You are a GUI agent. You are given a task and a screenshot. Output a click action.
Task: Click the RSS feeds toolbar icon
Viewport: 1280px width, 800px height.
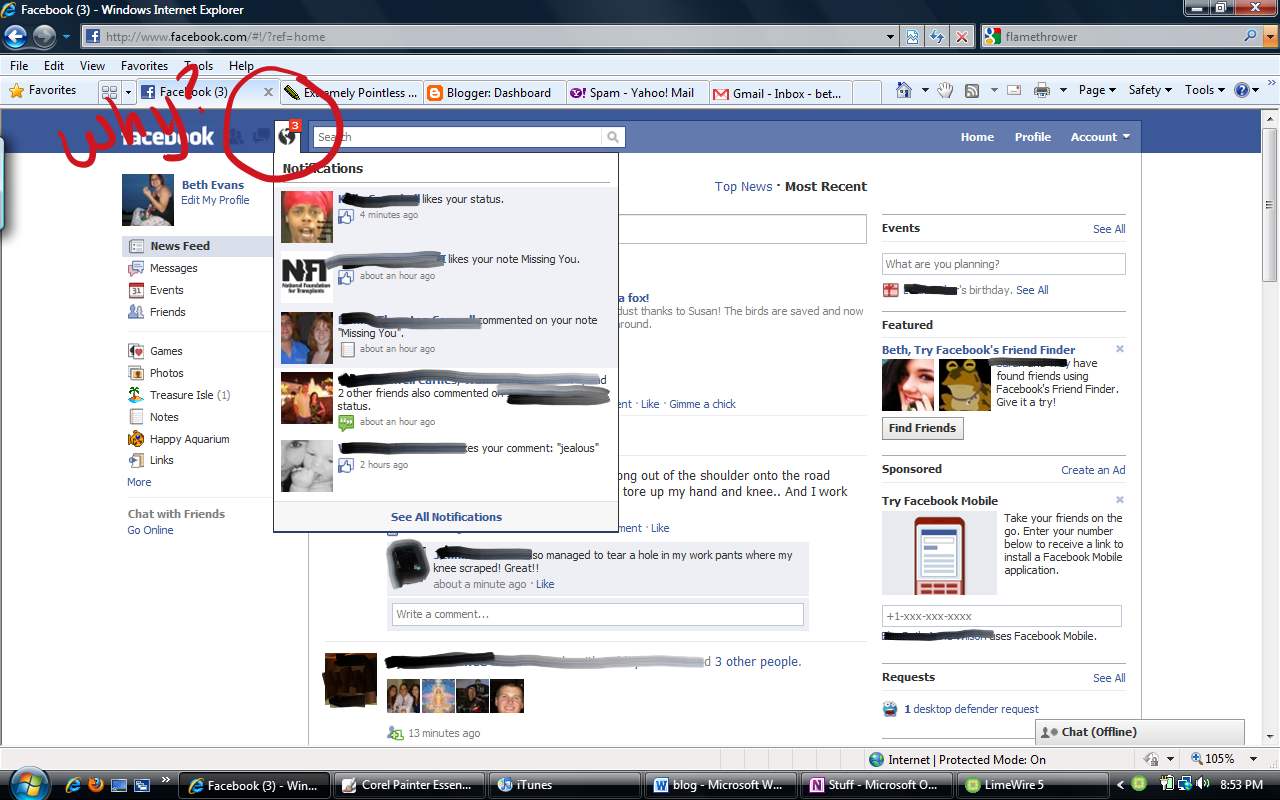click(x=972, y=90)
